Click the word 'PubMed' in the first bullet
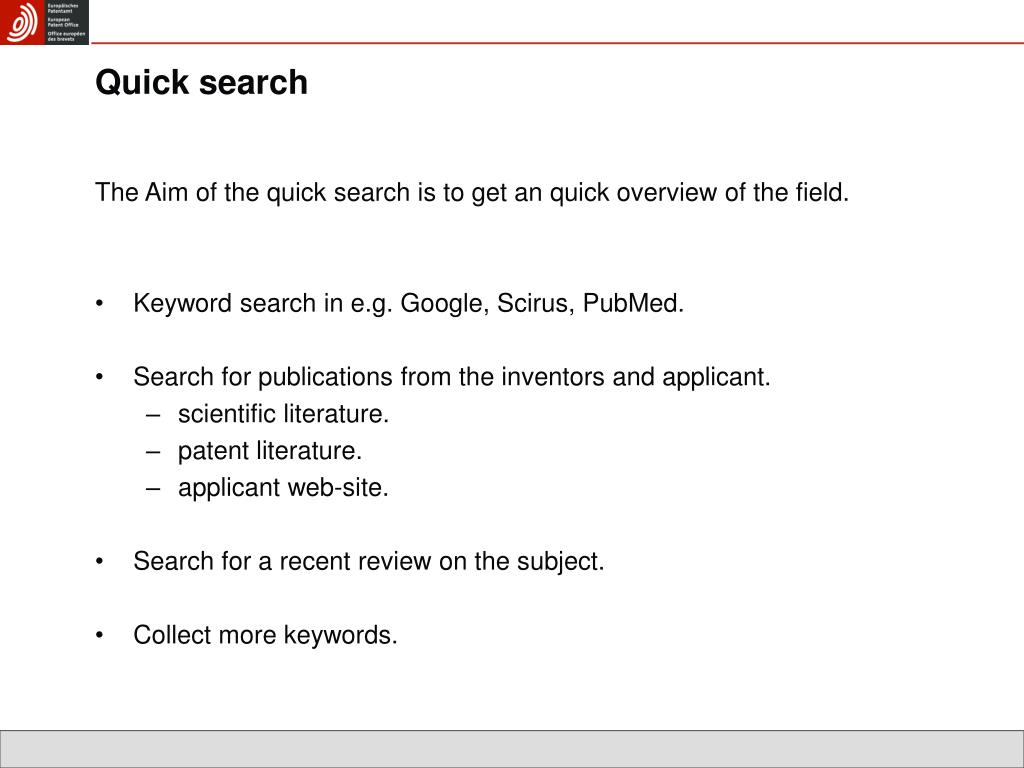The width and height of the screenshot is (1024, 768). [631, 304]
